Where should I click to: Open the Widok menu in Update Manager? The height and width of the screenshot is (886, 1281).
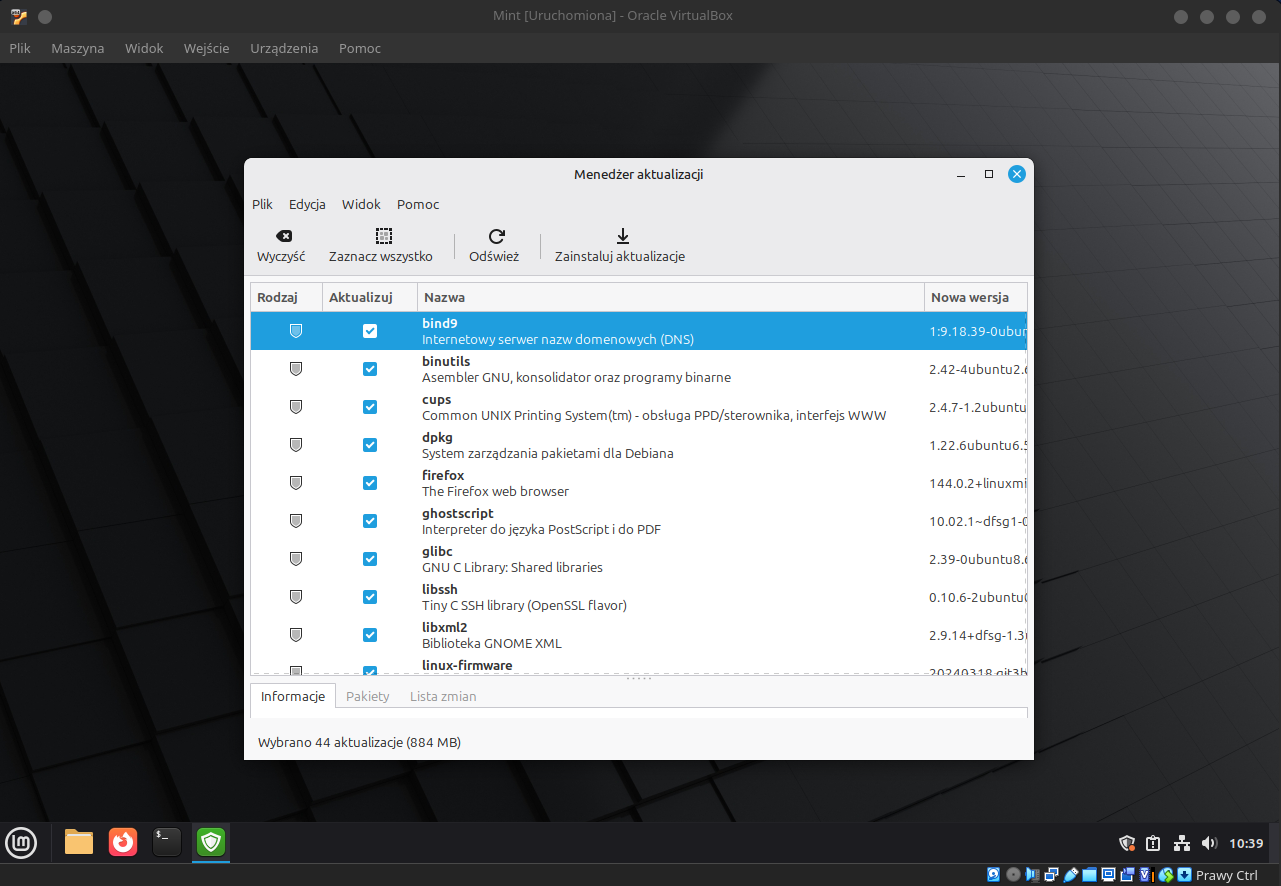[x=361, y=204]
